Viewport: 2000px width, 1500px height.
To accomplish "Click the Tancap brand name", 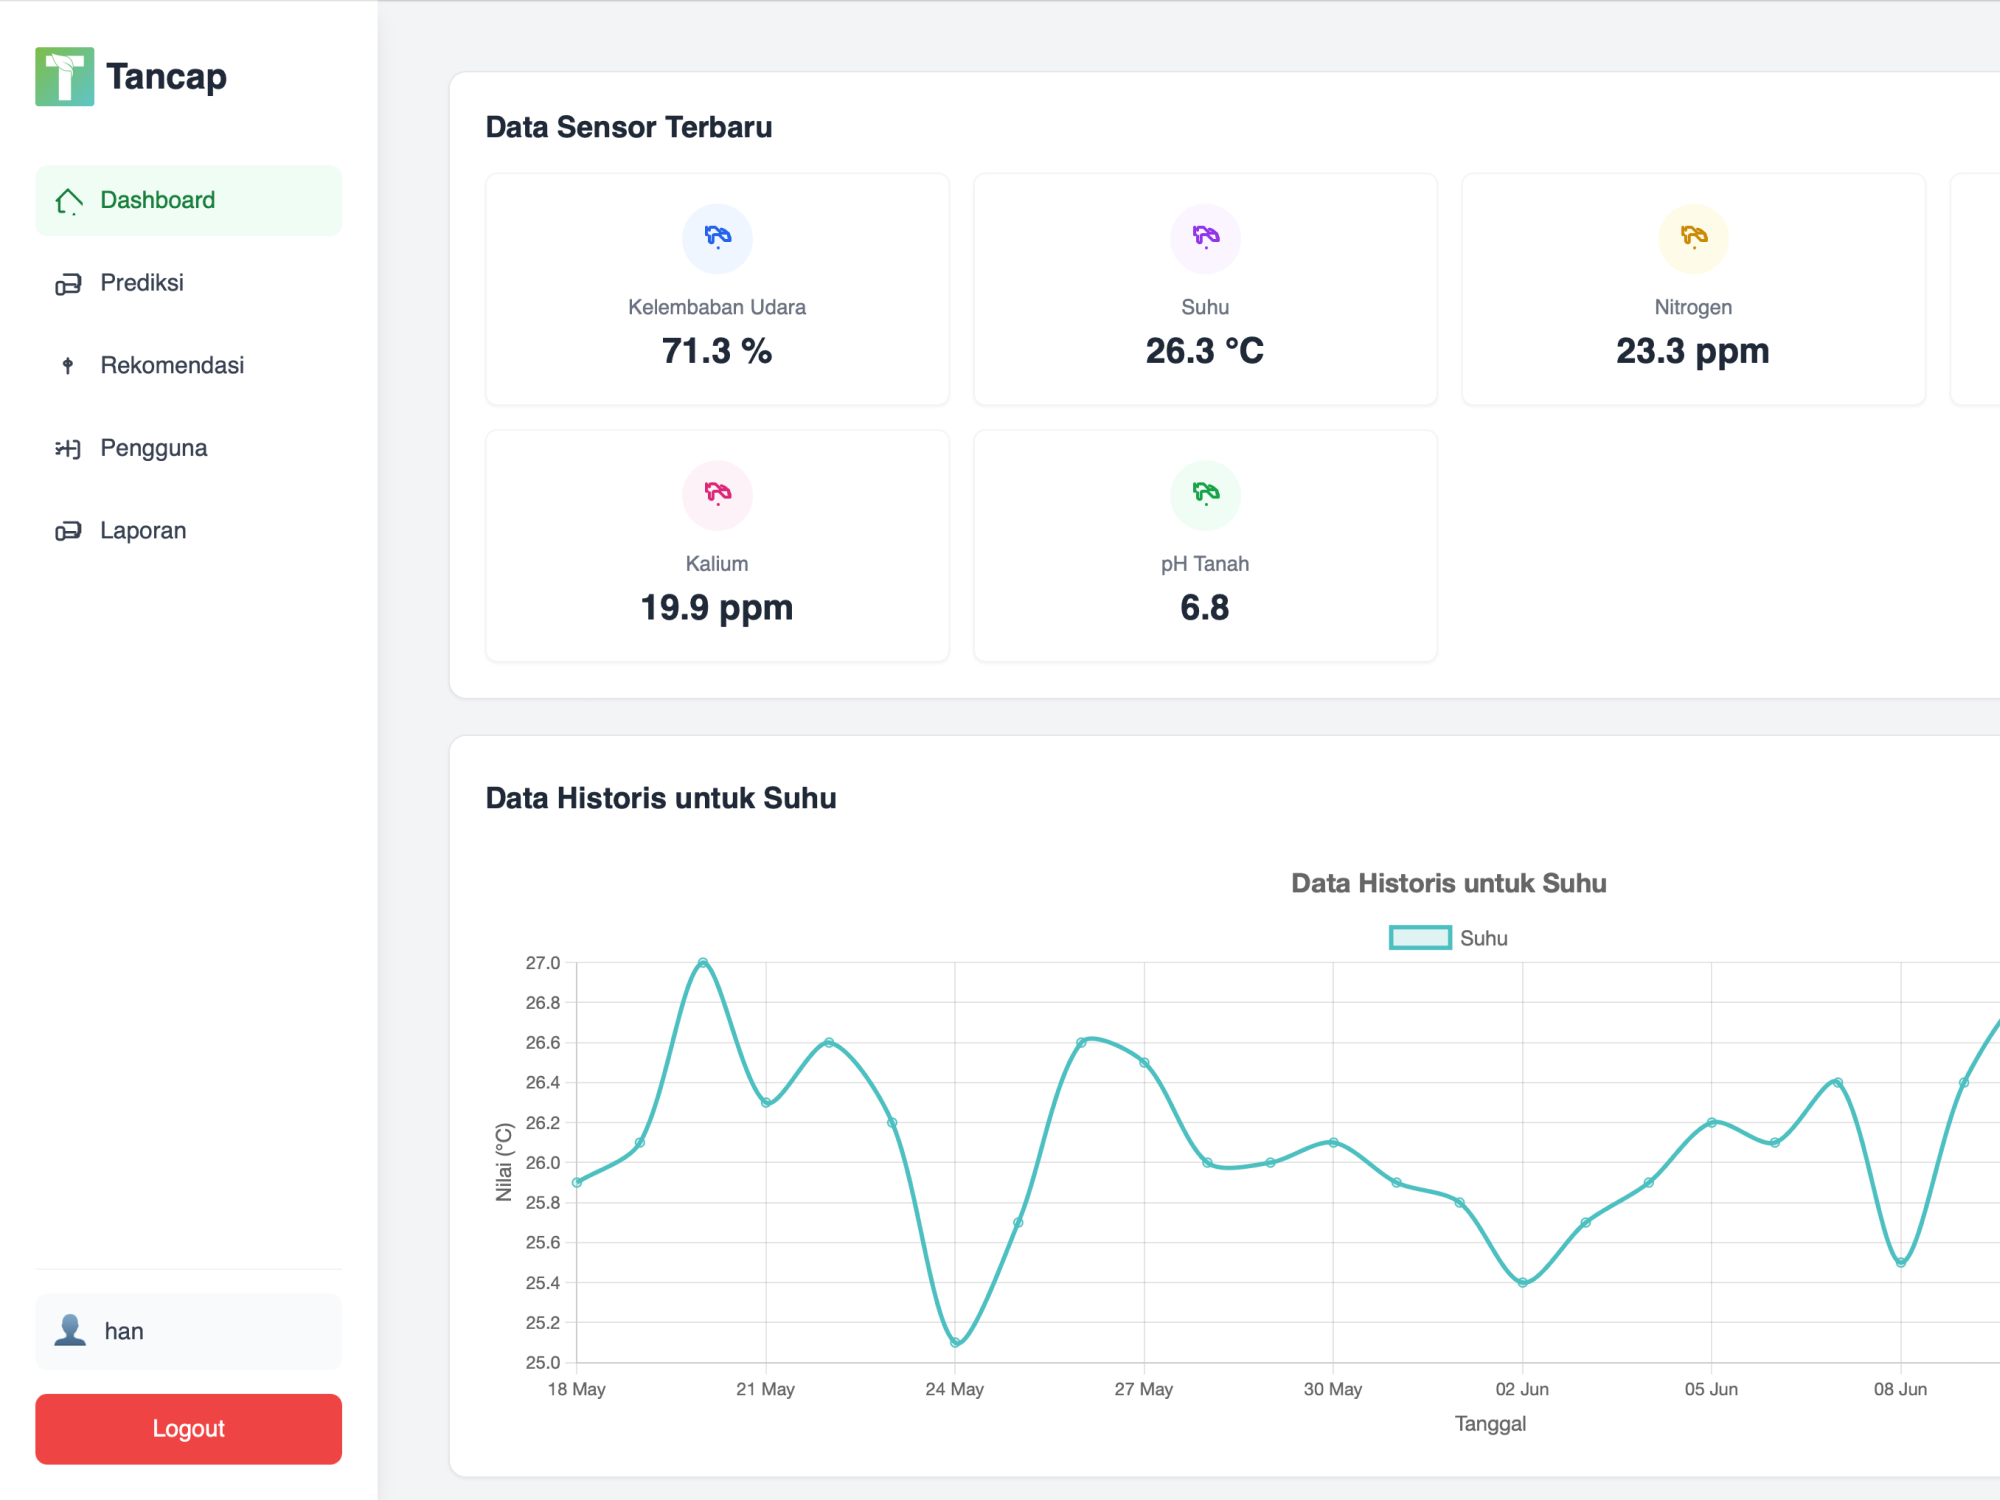I will (x=166, y=76).
